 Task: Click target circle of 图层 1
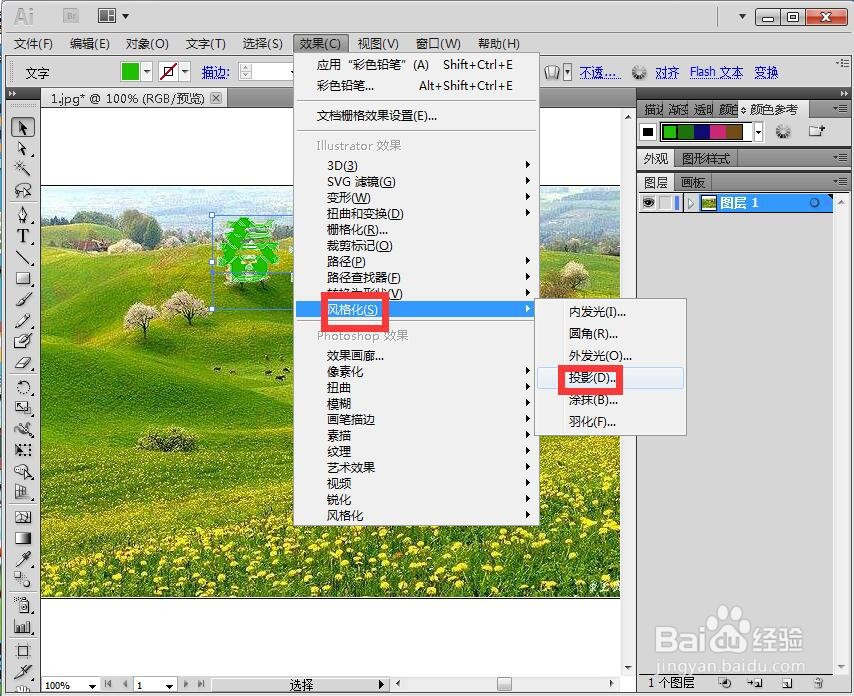coord(814,203)
